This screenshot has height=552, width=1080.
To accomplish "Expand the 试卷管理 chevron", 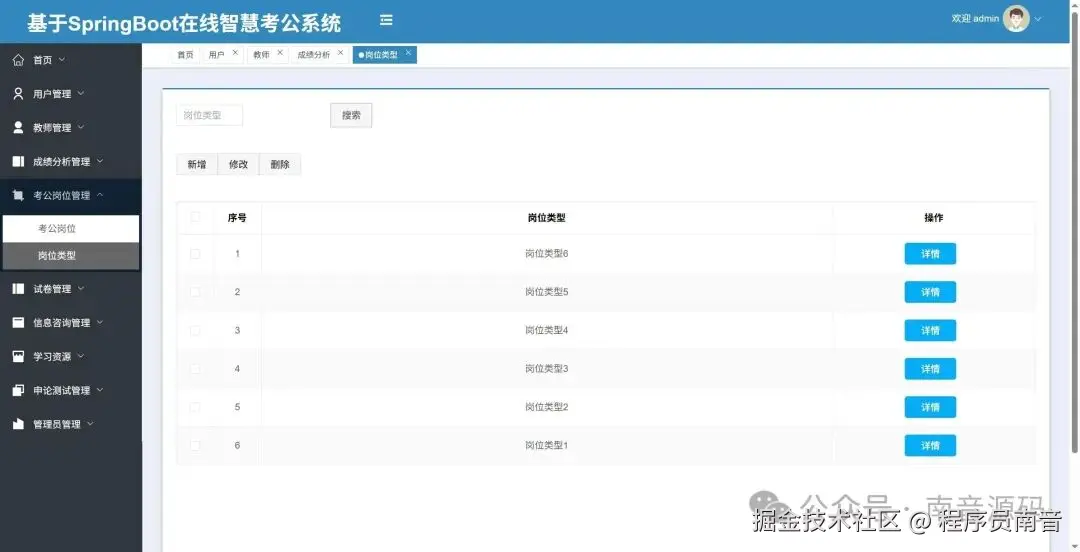I will point(81,288).
